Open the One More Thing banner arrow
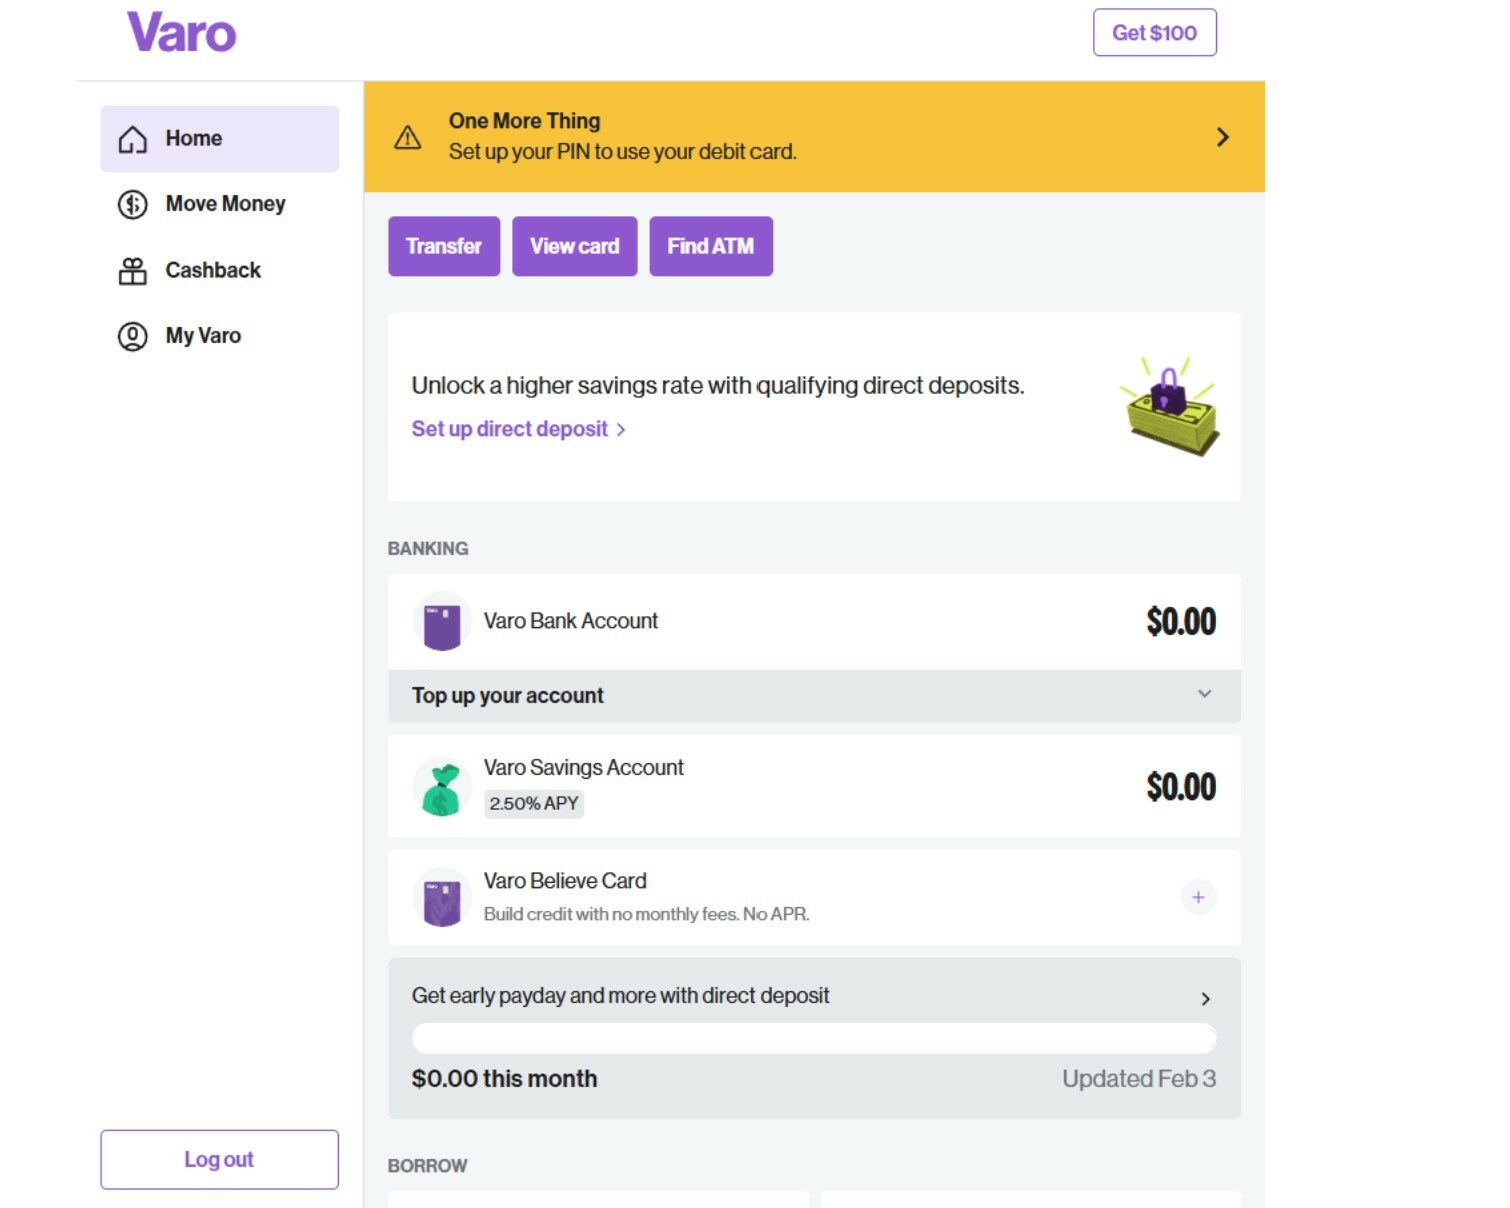The image size is (1510, 1208). click(1222, 137)
